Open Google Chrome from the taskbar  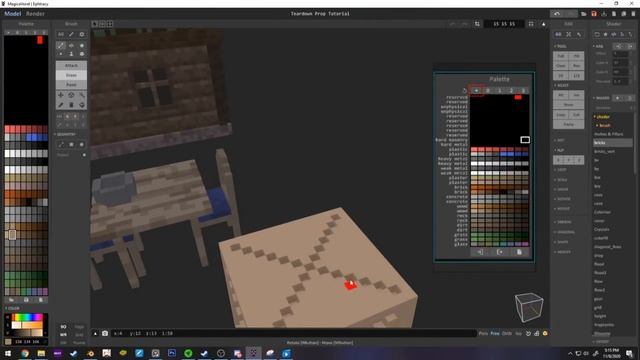[25, 353]
